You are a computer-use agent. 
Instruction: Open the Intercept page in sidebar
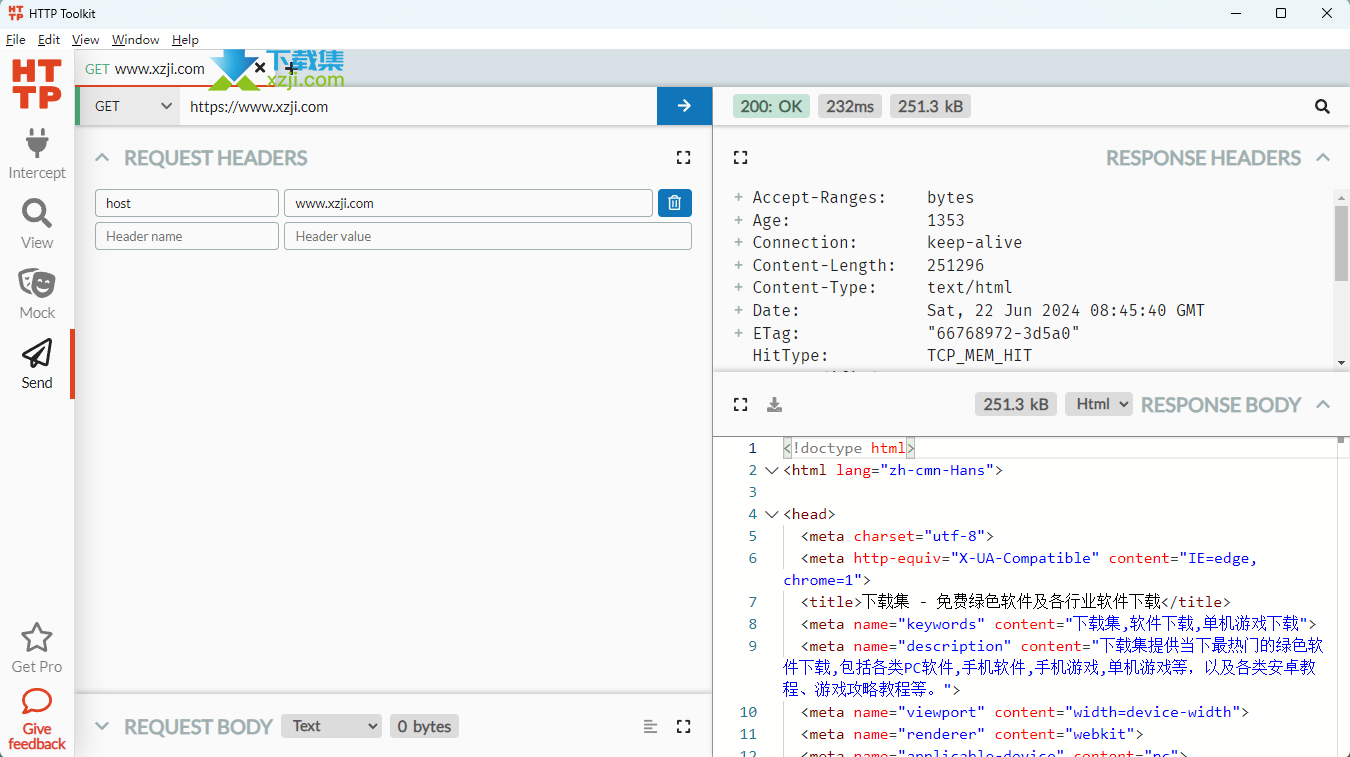(x=37, y=154)
